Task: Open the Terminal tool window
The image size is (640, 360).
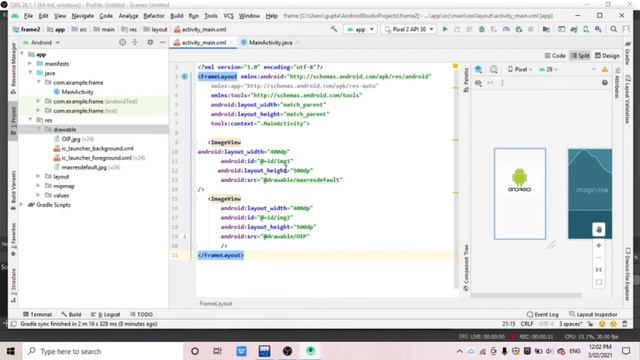Action: [x=38, y=314]
